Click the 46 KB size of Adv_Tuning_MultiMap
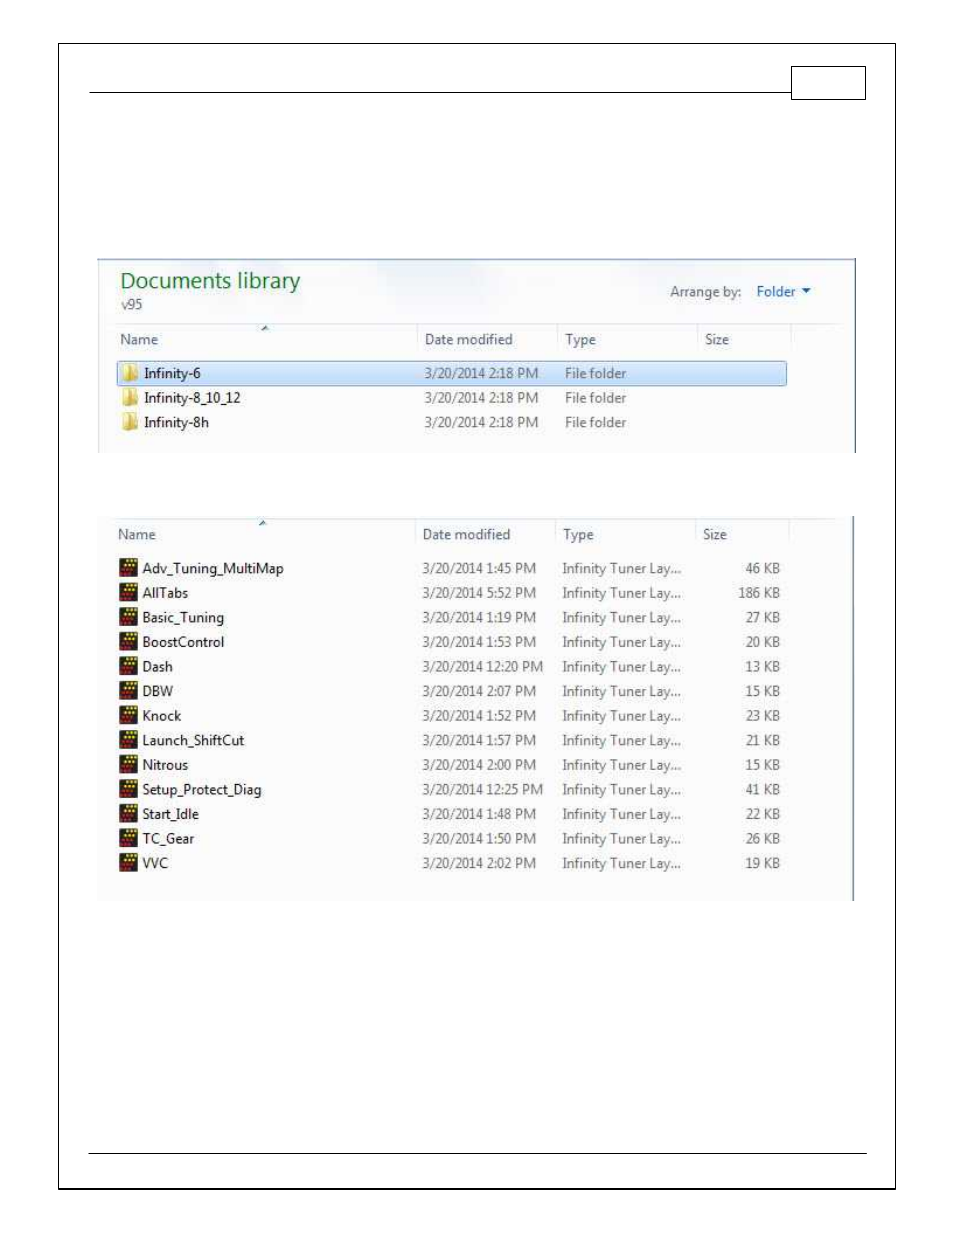Image resolution: width=954 pixels, height=1235 pixels. (x=763, y=568)
